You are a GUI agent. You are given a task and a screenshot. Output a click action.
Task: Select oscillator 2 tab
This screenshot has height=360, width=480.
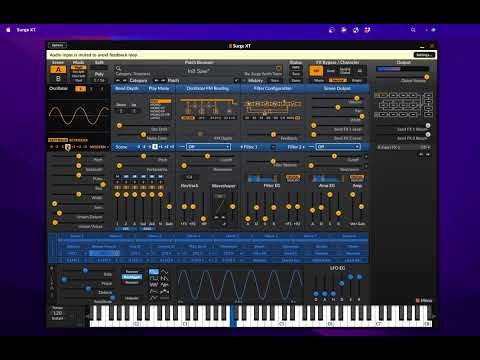point(92,89)
